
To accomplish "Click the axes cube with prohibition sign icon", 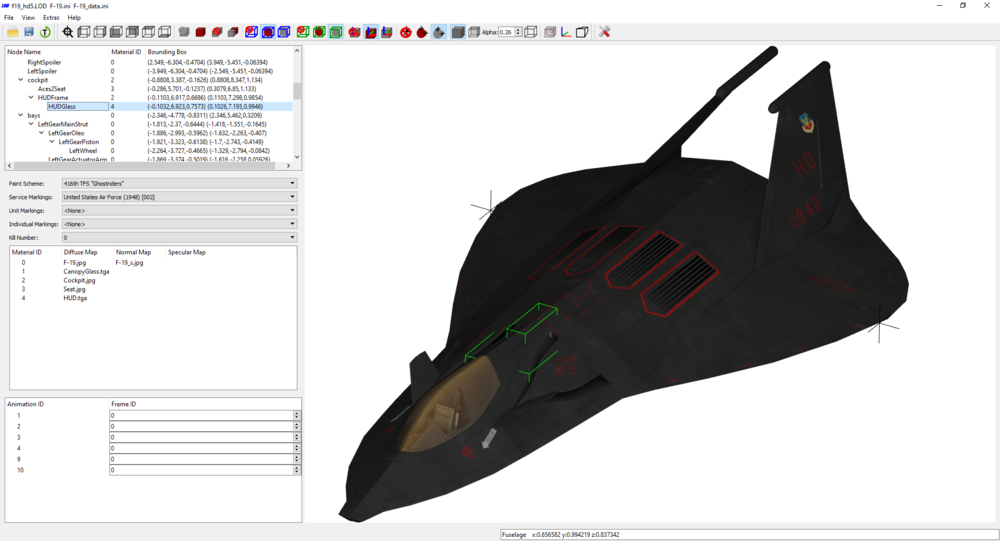I will click(355, 32).
